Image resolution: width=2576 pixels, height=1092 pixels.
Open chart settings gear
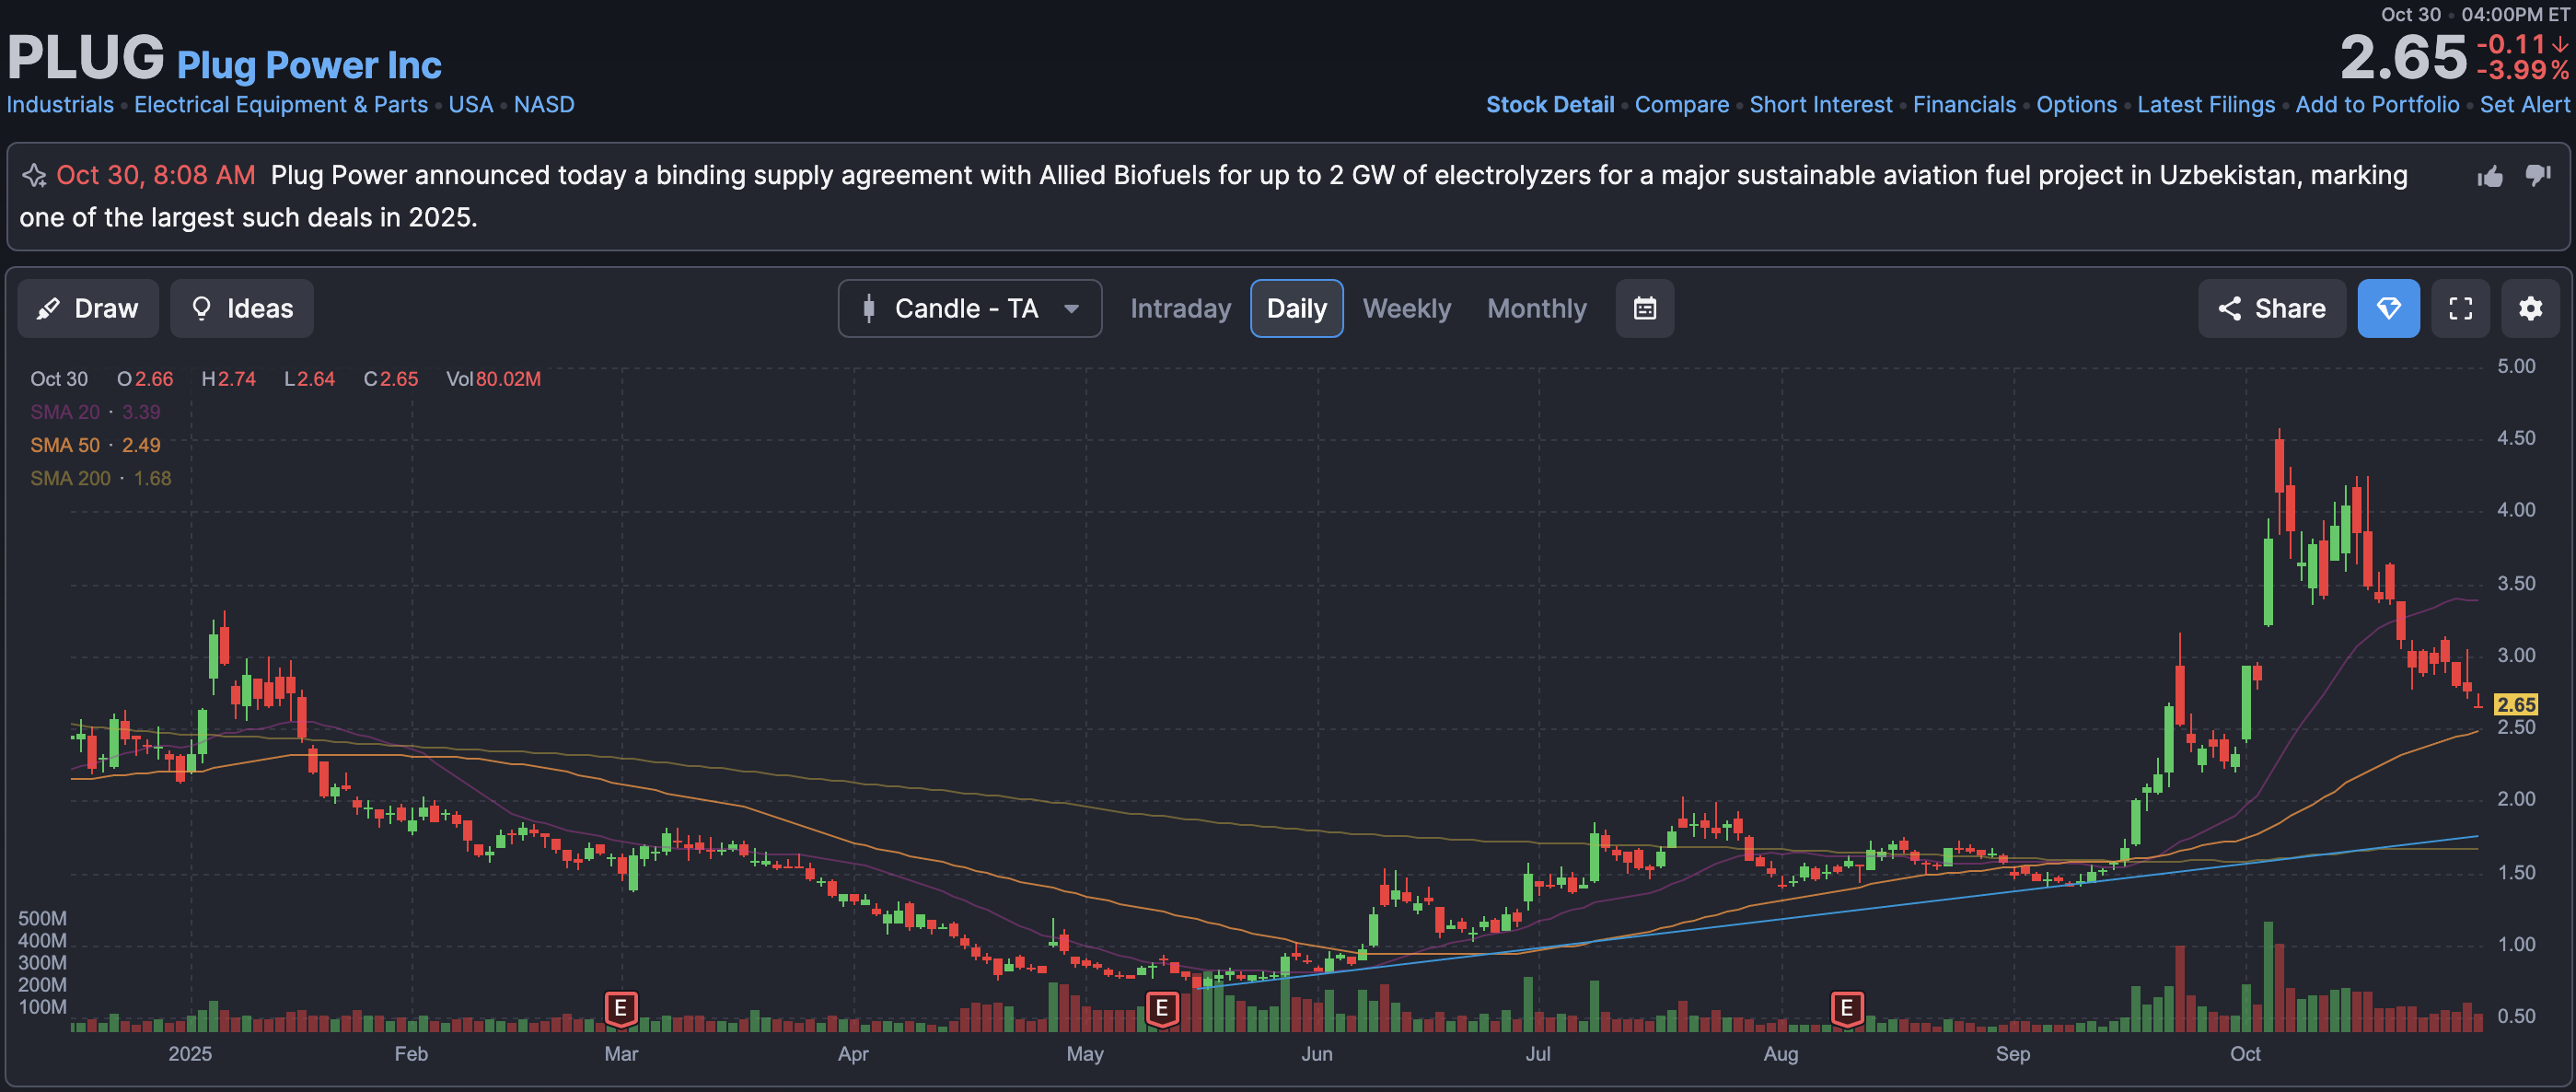pos(2530,308)
